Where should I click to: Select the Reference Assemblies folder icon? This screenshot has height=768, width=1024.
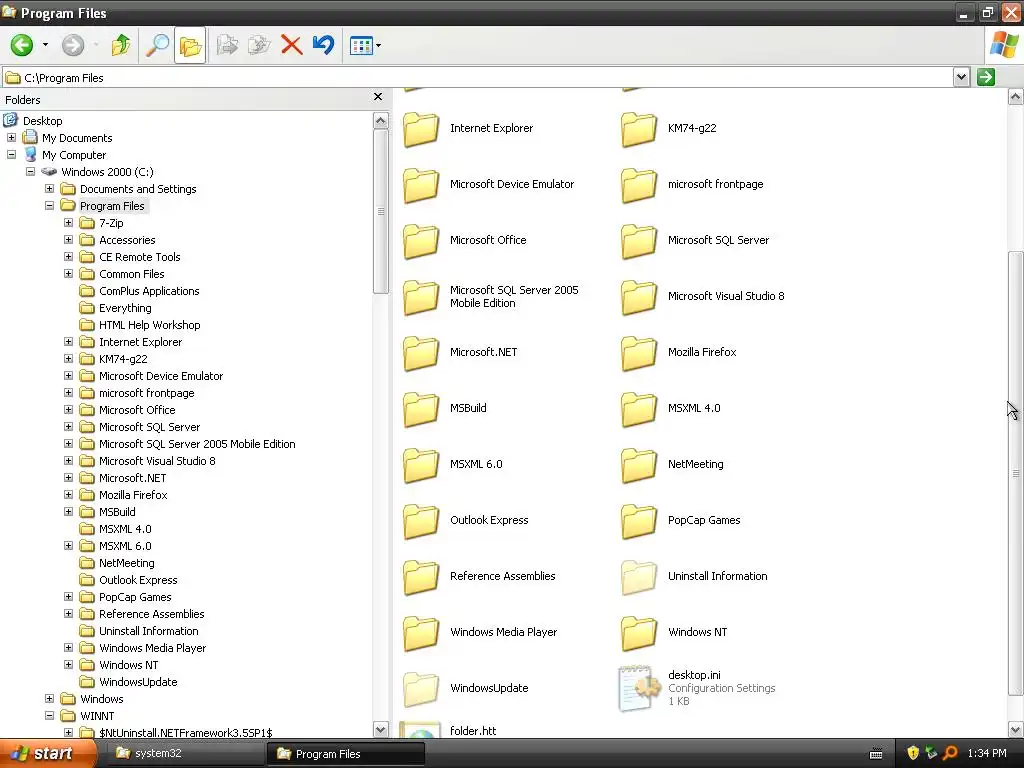pos(421,577)
